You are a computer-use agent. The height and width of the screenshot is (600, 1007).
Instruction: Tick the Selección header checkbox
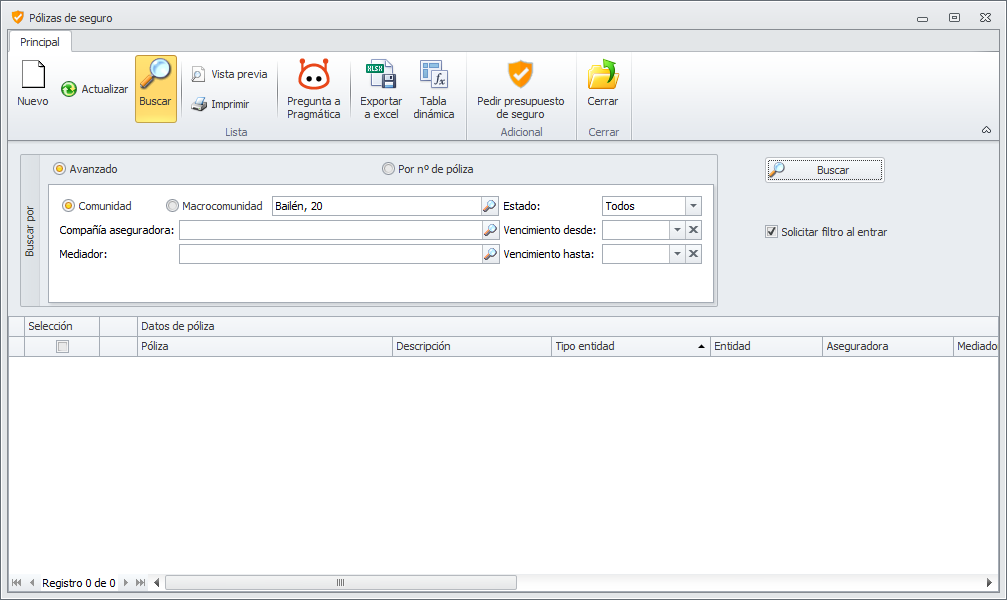click(62, 347)
